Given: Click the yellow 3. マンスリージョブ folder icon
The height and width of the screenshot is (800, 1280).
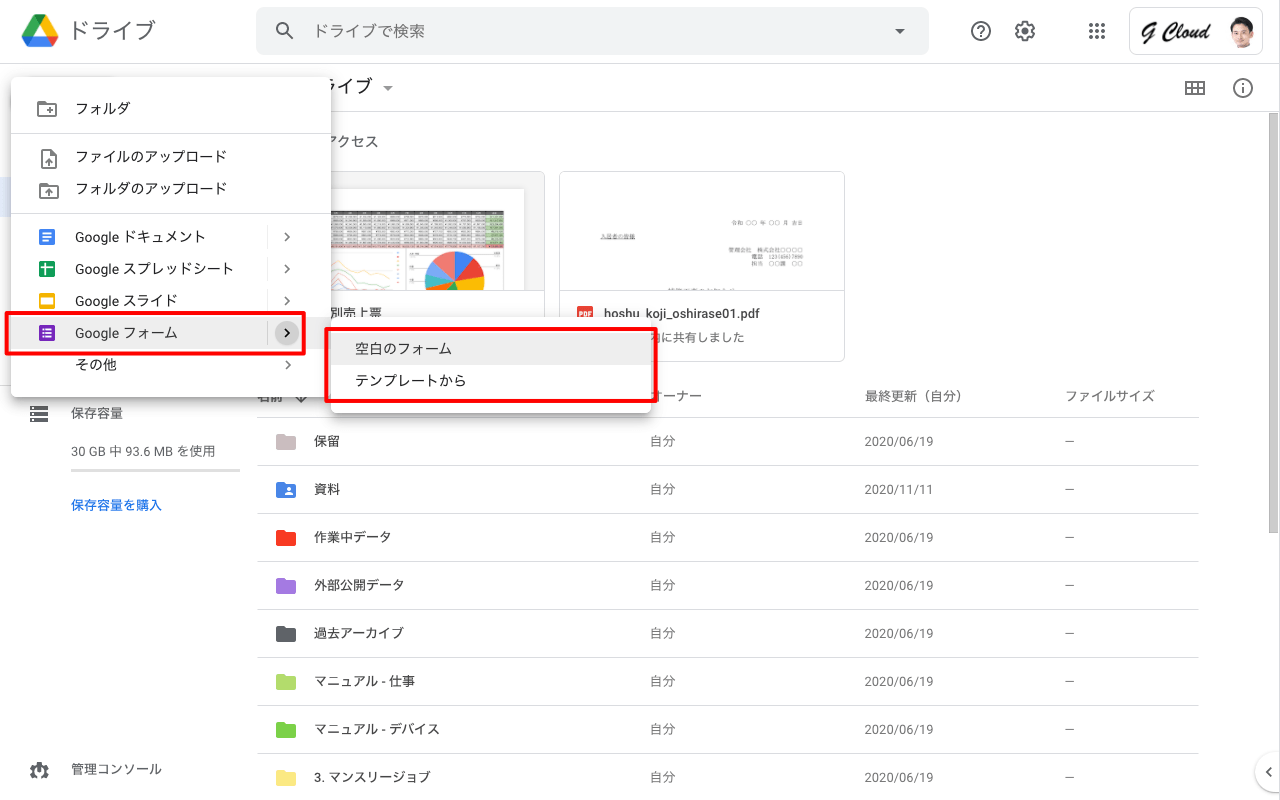Looking at the screenshot, I should (286, 777).
